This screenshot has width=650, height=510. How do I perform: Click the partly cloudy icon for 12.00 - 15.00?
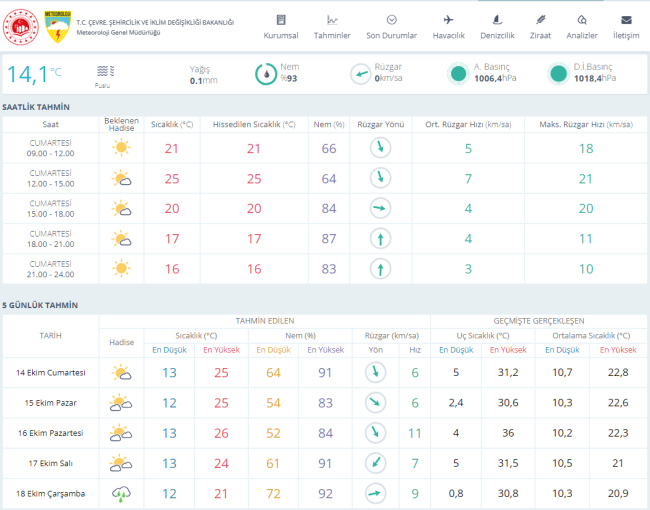point(121,178)
